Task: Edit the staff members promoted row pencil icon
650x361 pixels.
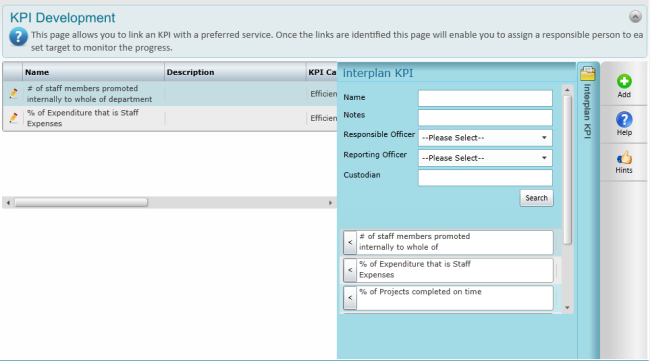Action: pyautogui.click(x=13, y=93)
